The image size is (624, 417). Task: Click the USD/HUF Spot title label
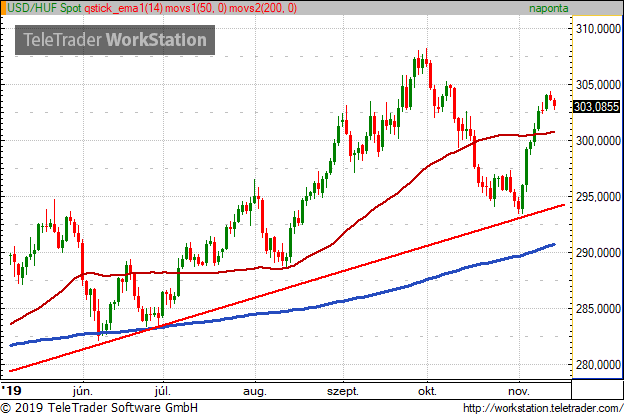[44, 8]
